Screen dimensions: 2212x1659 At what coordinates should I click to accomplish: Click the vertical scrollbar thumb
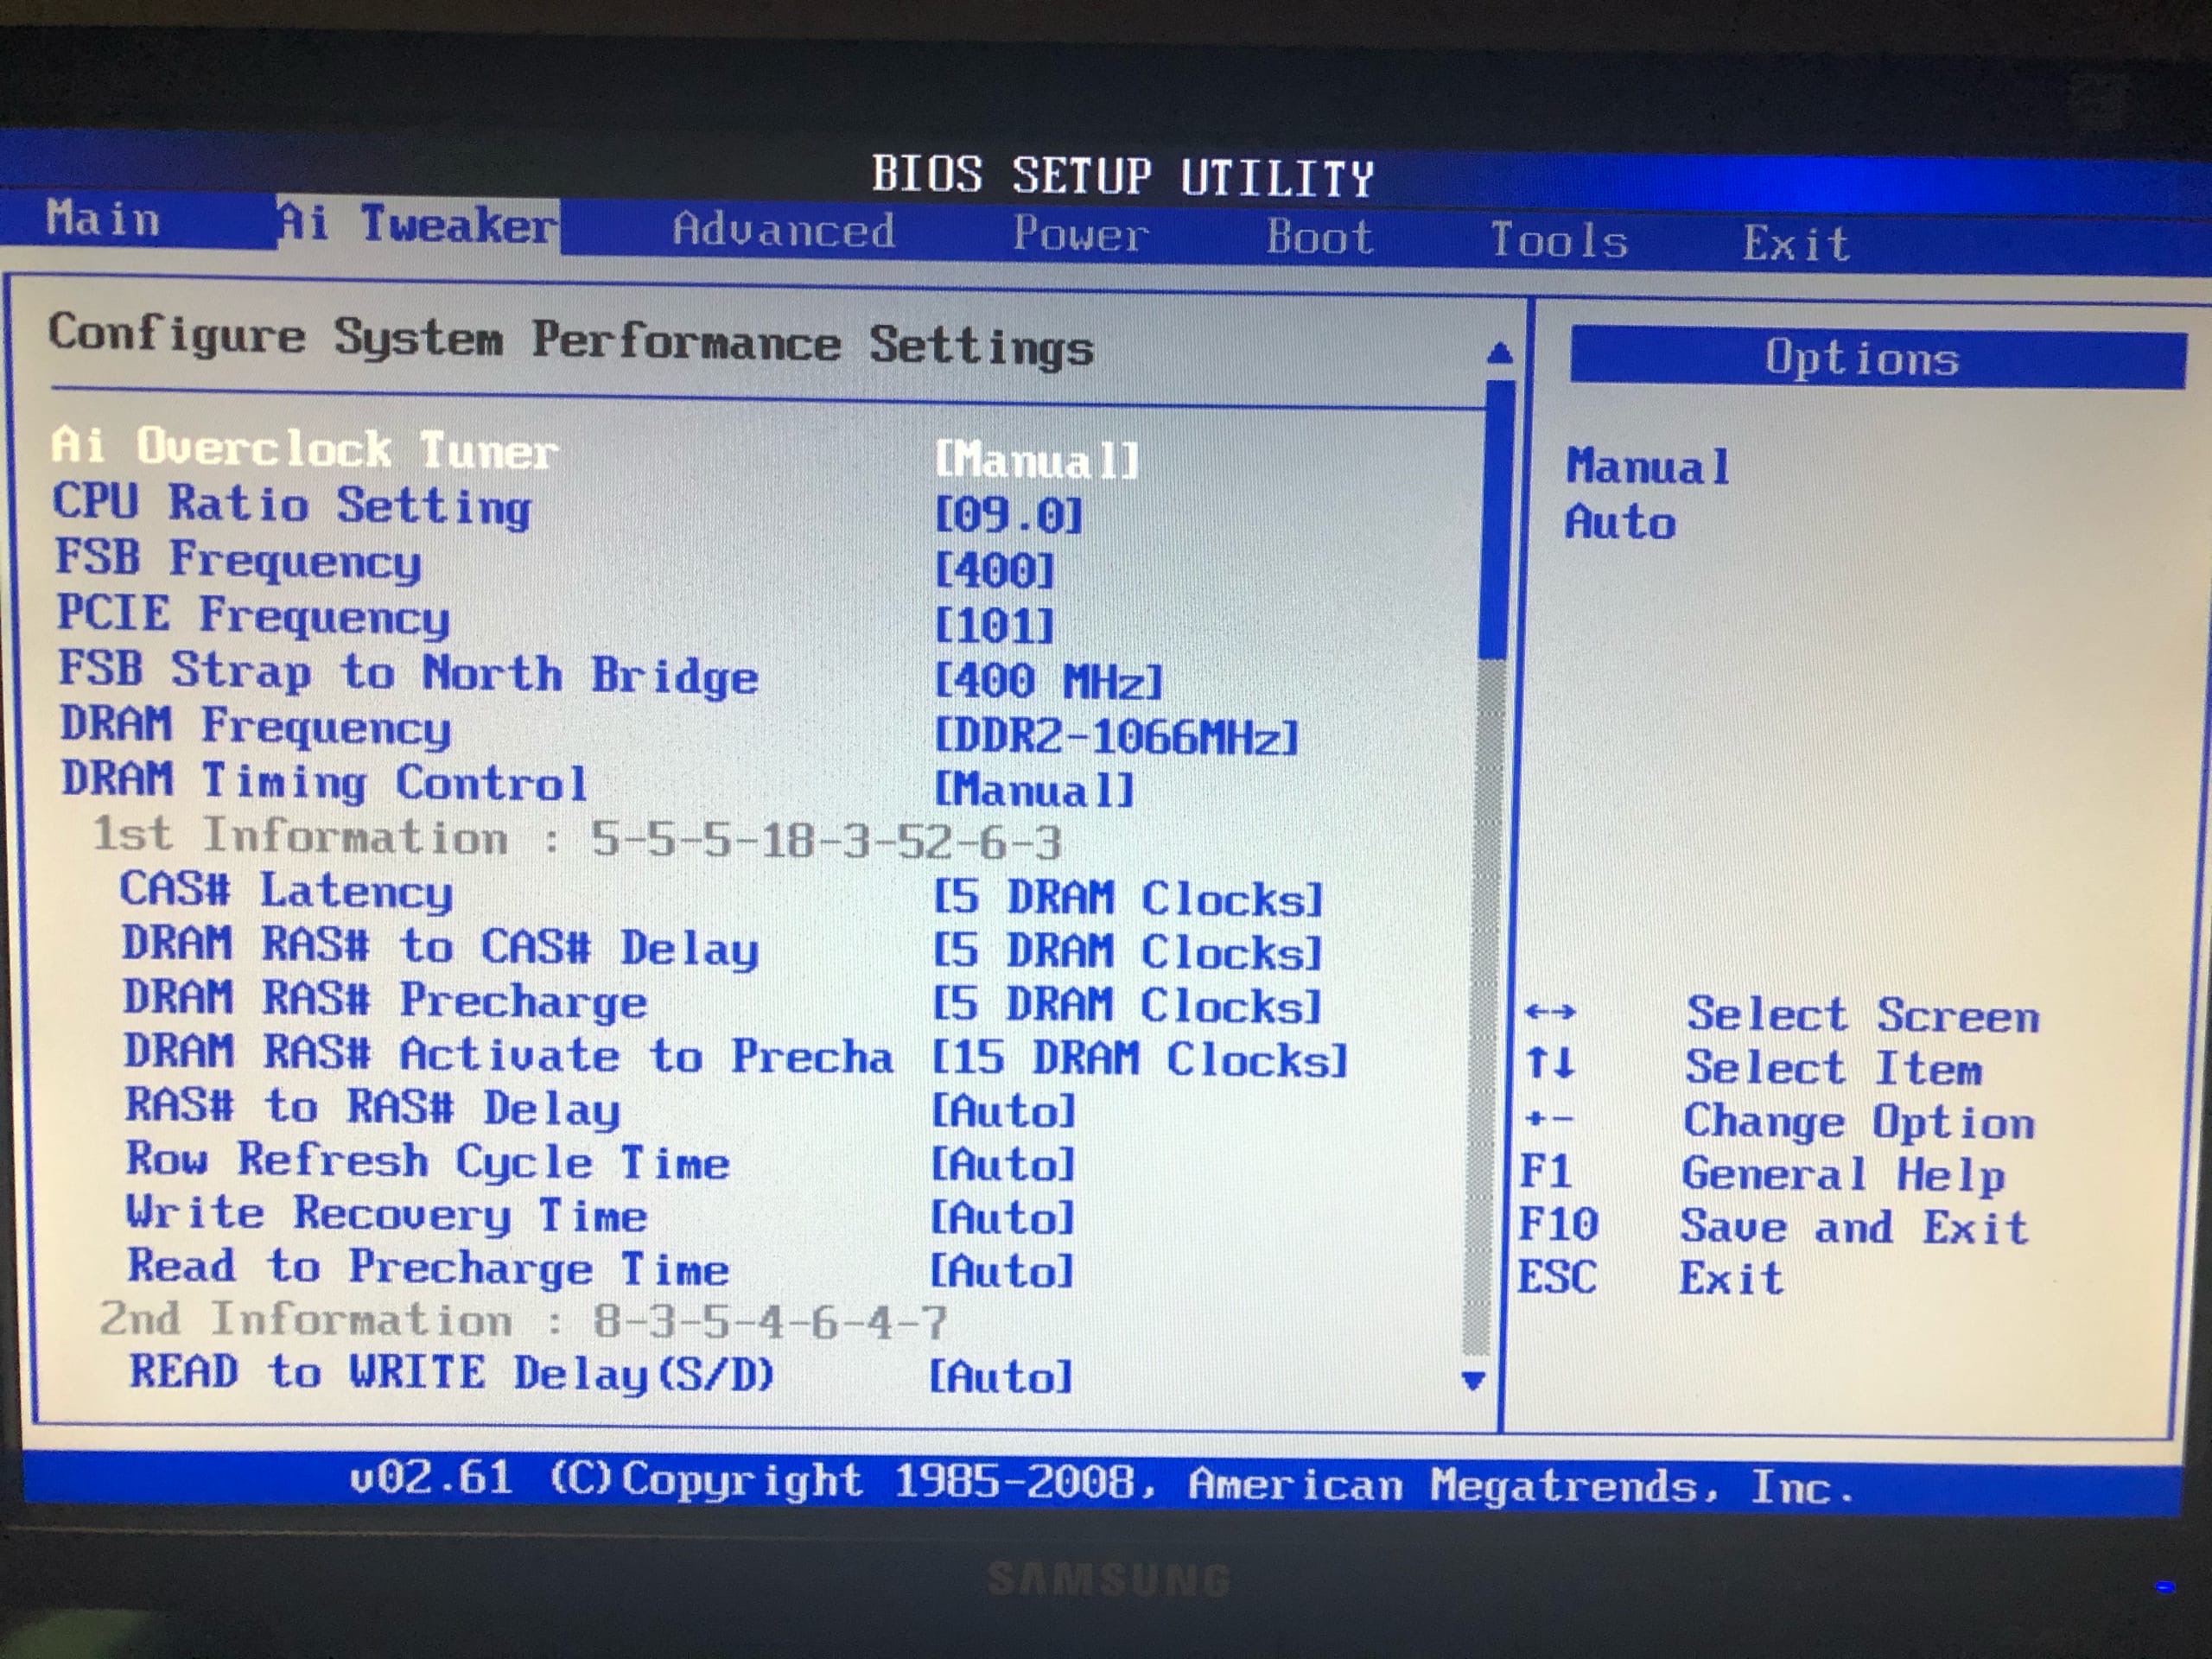coord(1496,520)
